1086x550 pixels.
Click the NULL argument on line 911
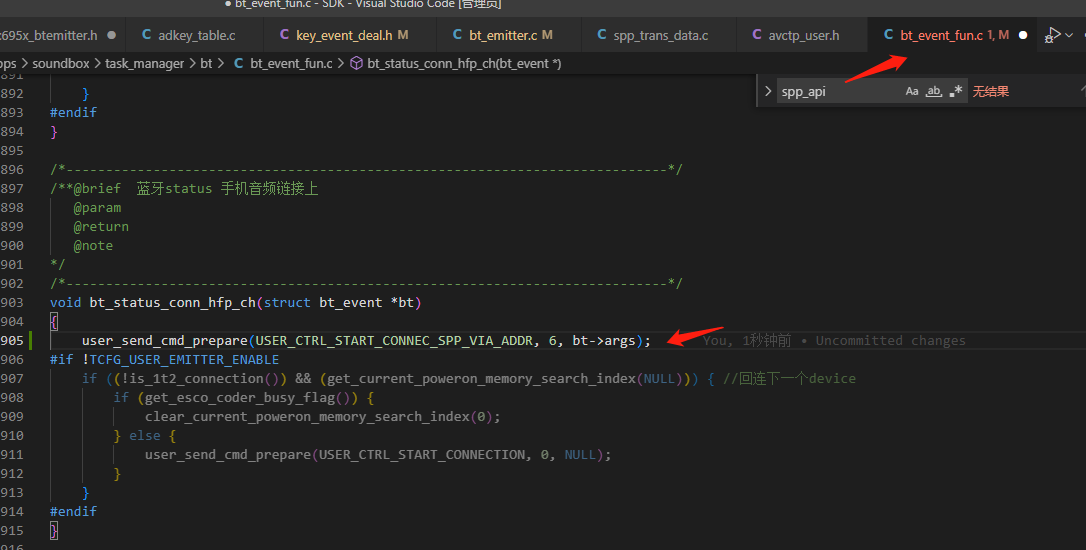tap(580, 454)
